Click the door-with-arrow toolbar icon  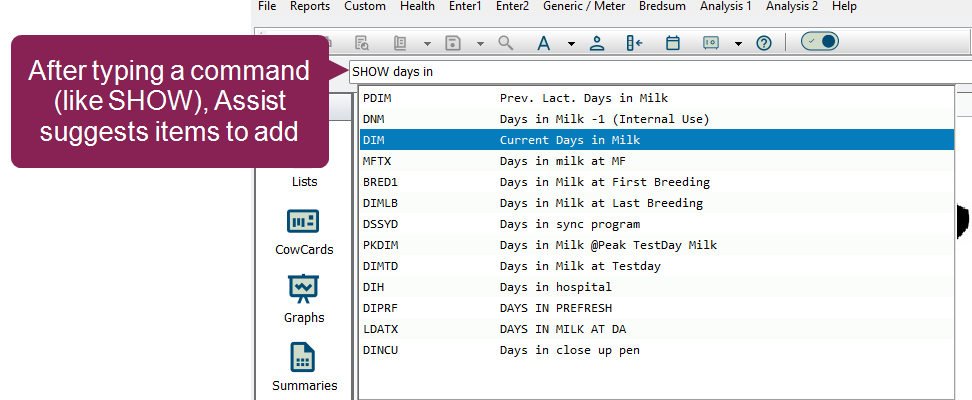[x=634, y=43]
